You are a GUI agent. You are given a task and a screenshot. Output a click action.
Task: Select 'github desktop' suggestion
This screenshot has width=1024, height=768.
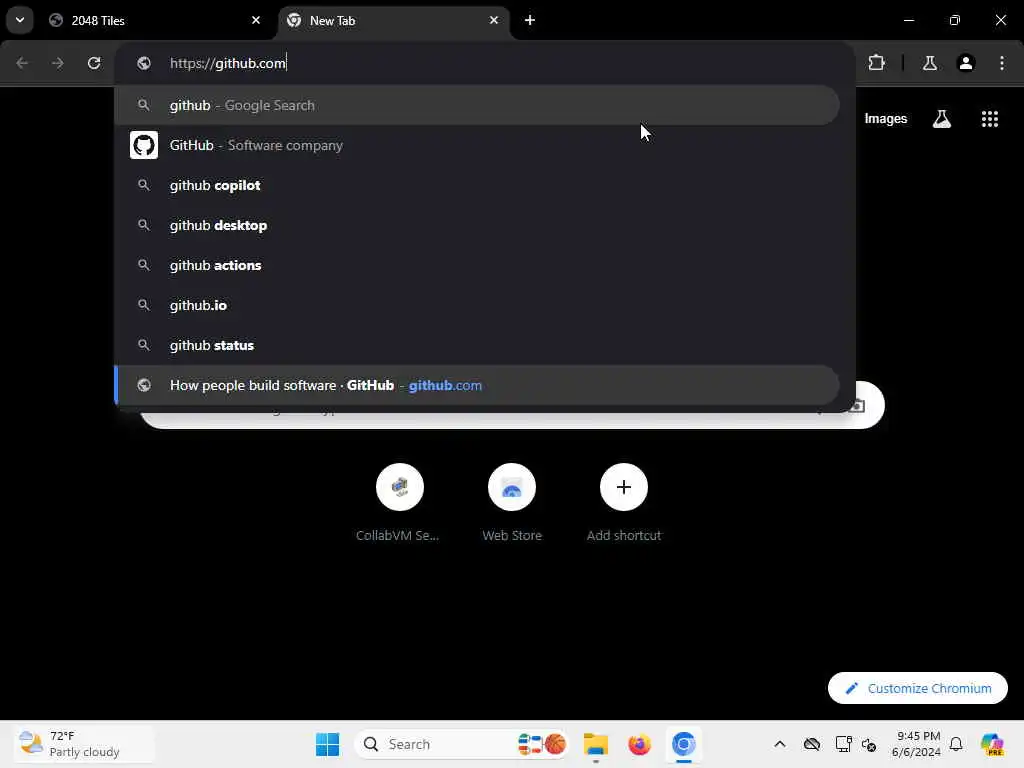pyautogui.click(x=477, y=225)
